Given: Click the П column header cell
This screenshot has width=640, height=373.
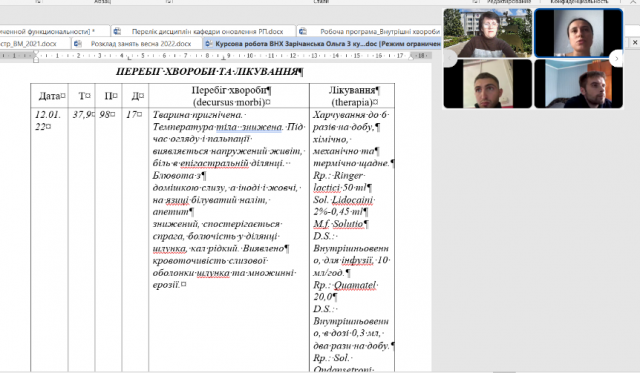Looking at the screenshot, I should (x=109, y=96).
